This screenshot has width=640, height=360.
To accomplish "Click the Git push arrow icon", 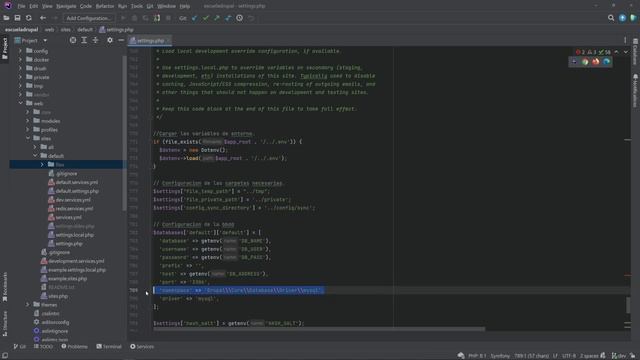I will [x=217, y=18].
